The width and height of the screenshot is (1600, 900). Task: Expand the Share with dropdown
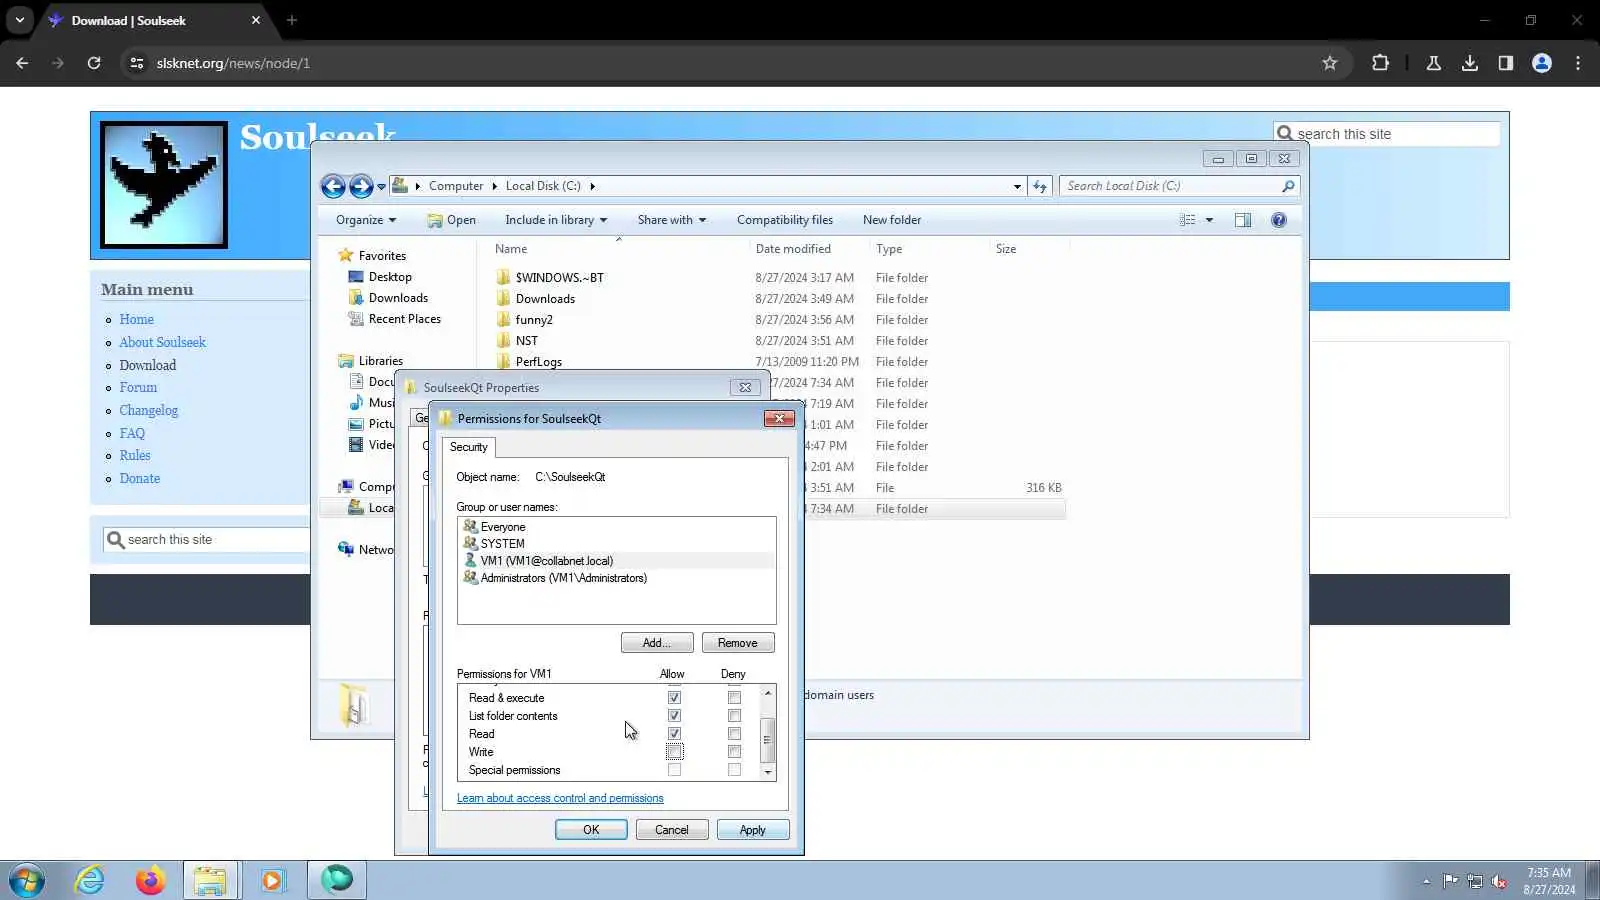click(x=672, y=220)
